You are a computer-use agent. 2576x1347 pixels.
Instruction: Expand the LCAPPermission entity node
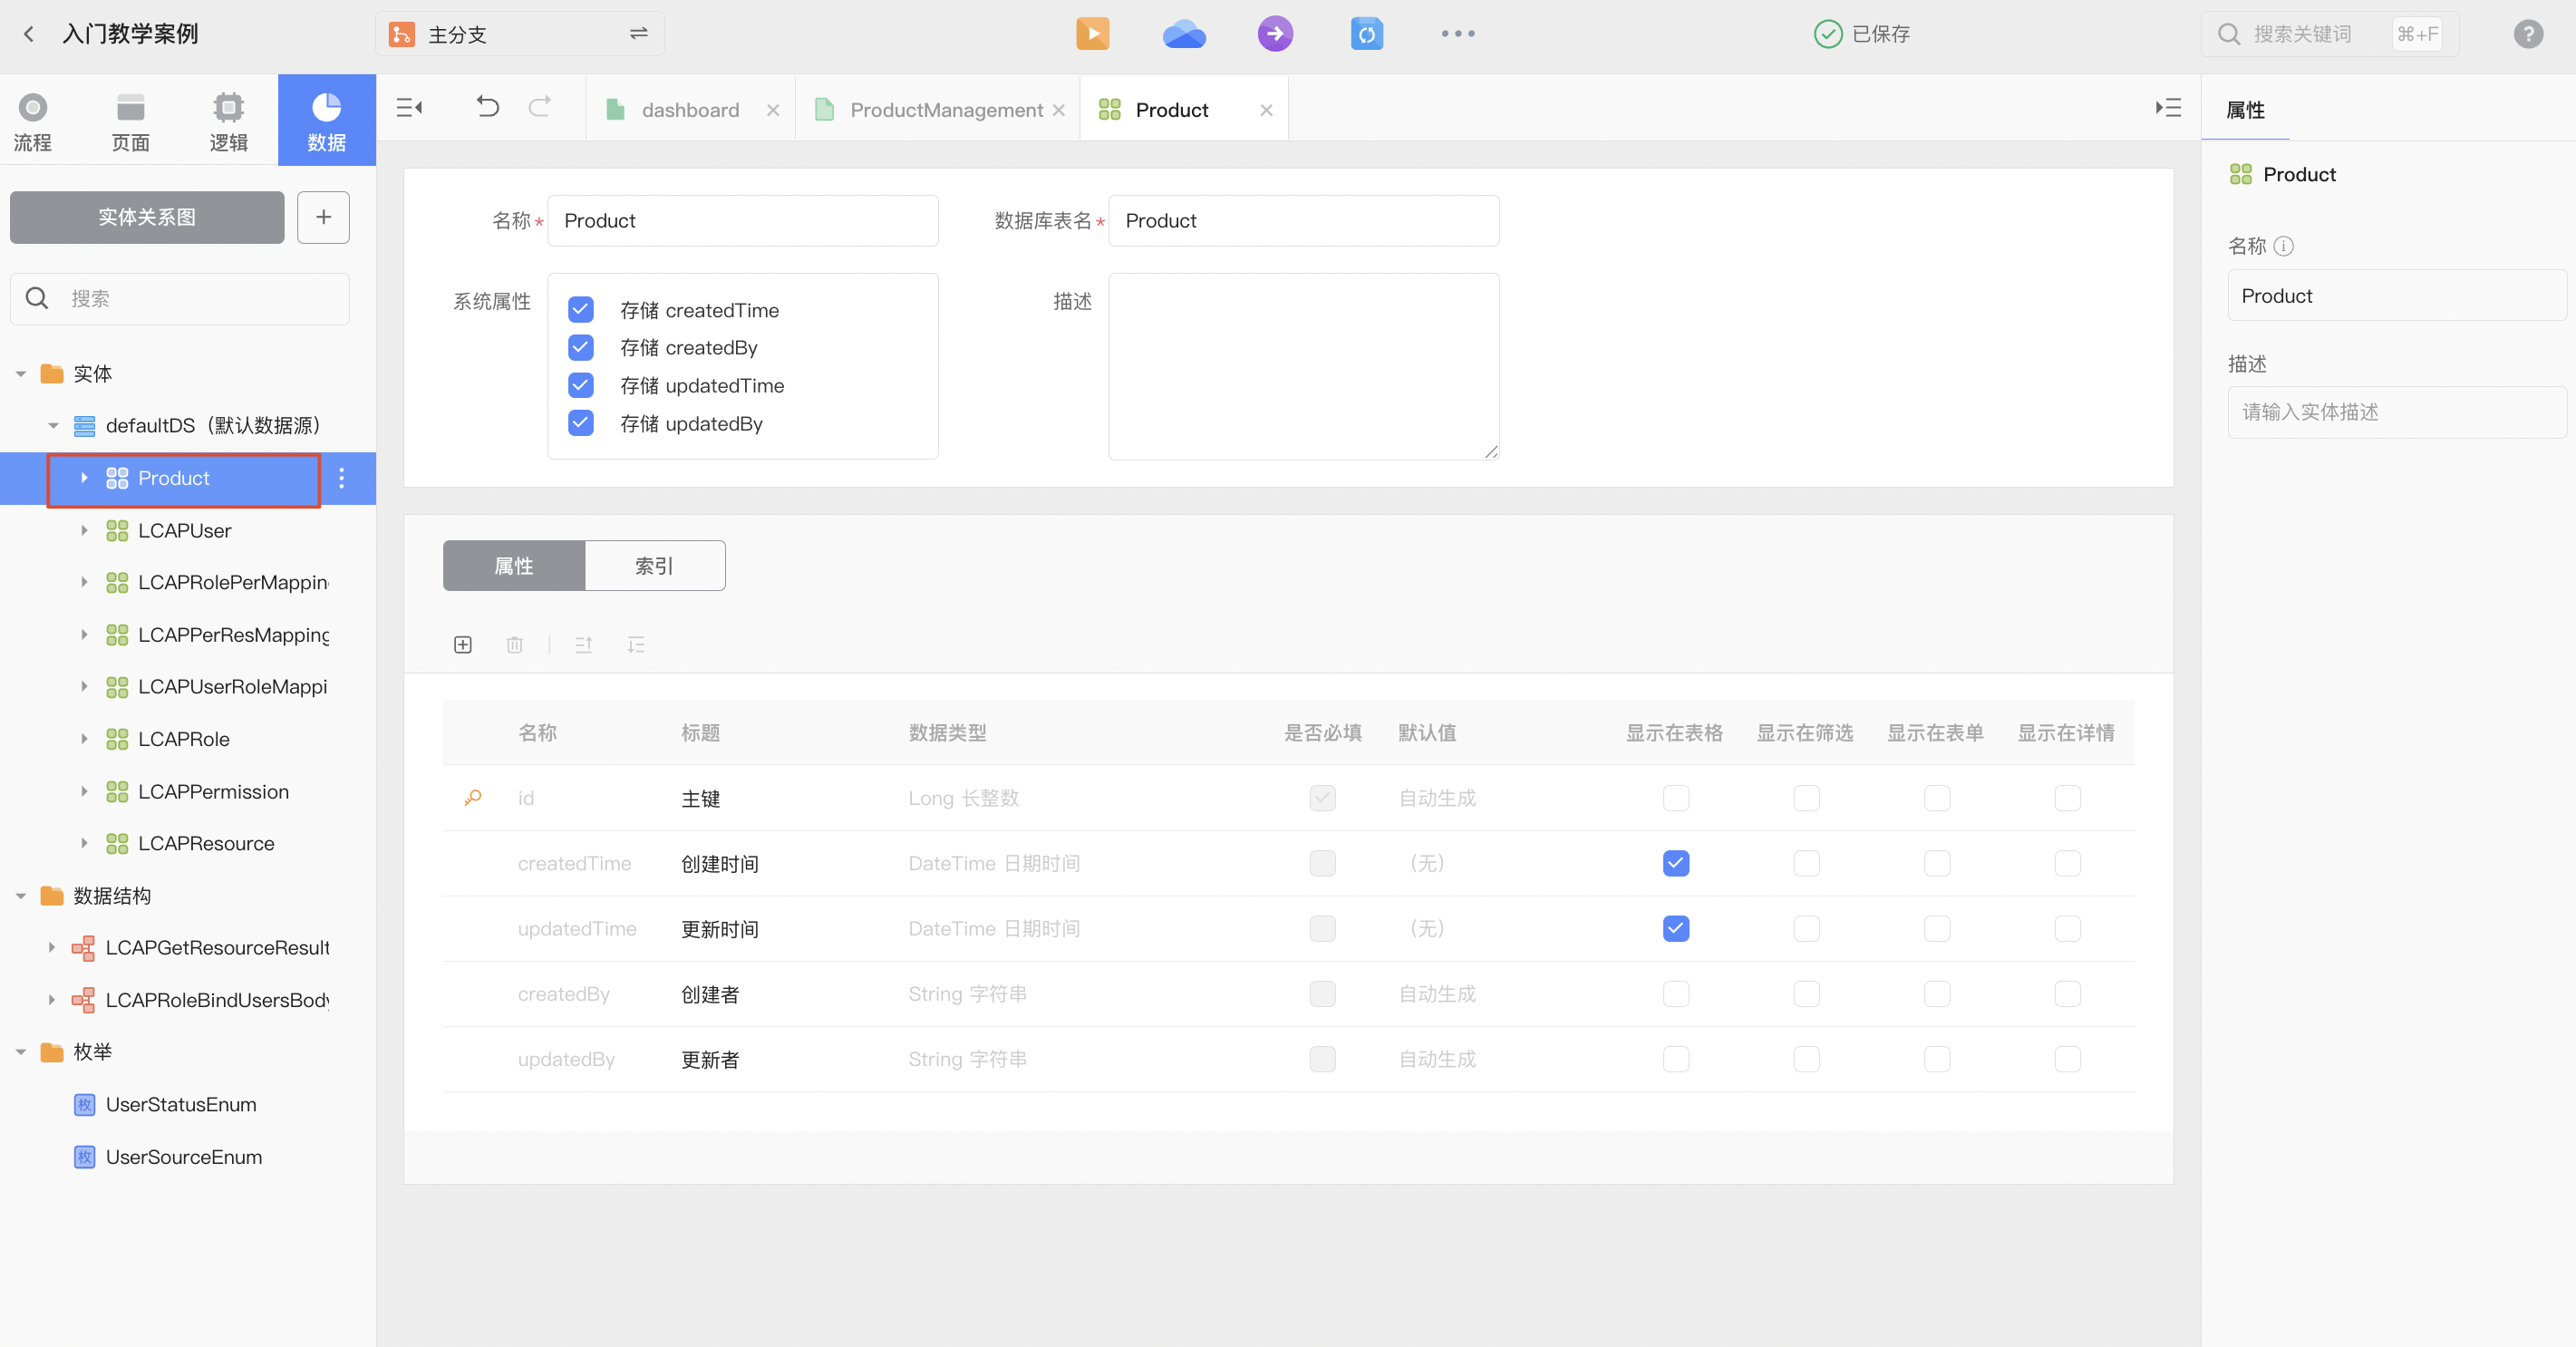tap(84, 791)
